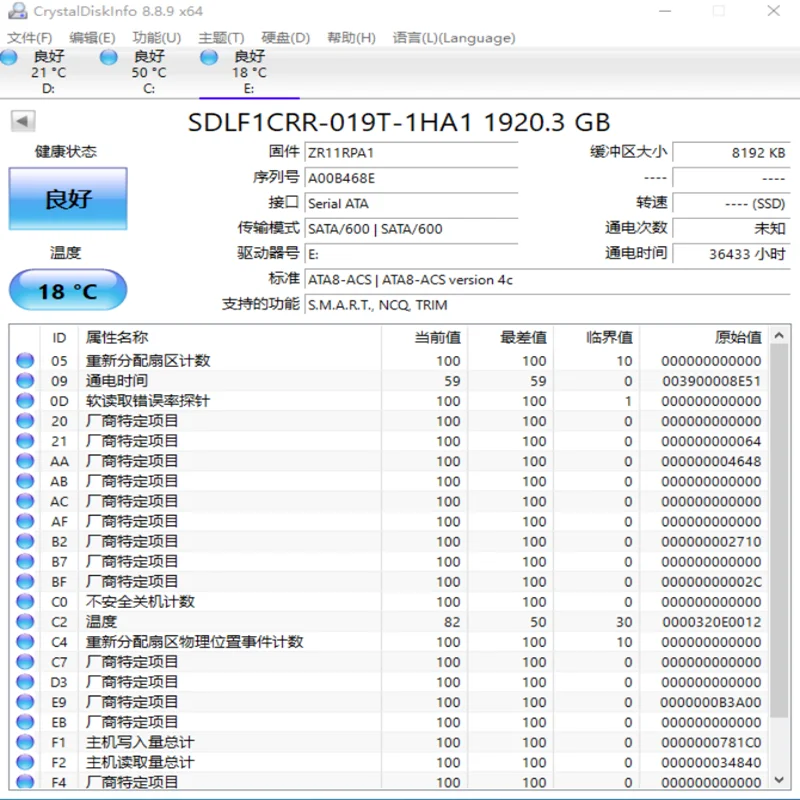Click status orb of attribute AC row
The image size is (800, 800).
(25, 501)
